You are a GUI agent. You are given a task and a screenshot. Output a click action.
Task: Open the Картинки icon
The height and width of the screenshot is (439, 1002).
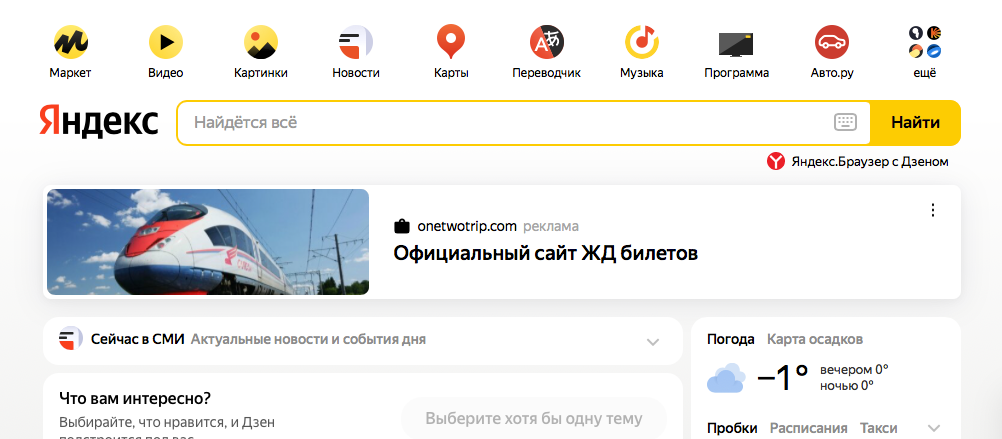click(x=261, y=42)
